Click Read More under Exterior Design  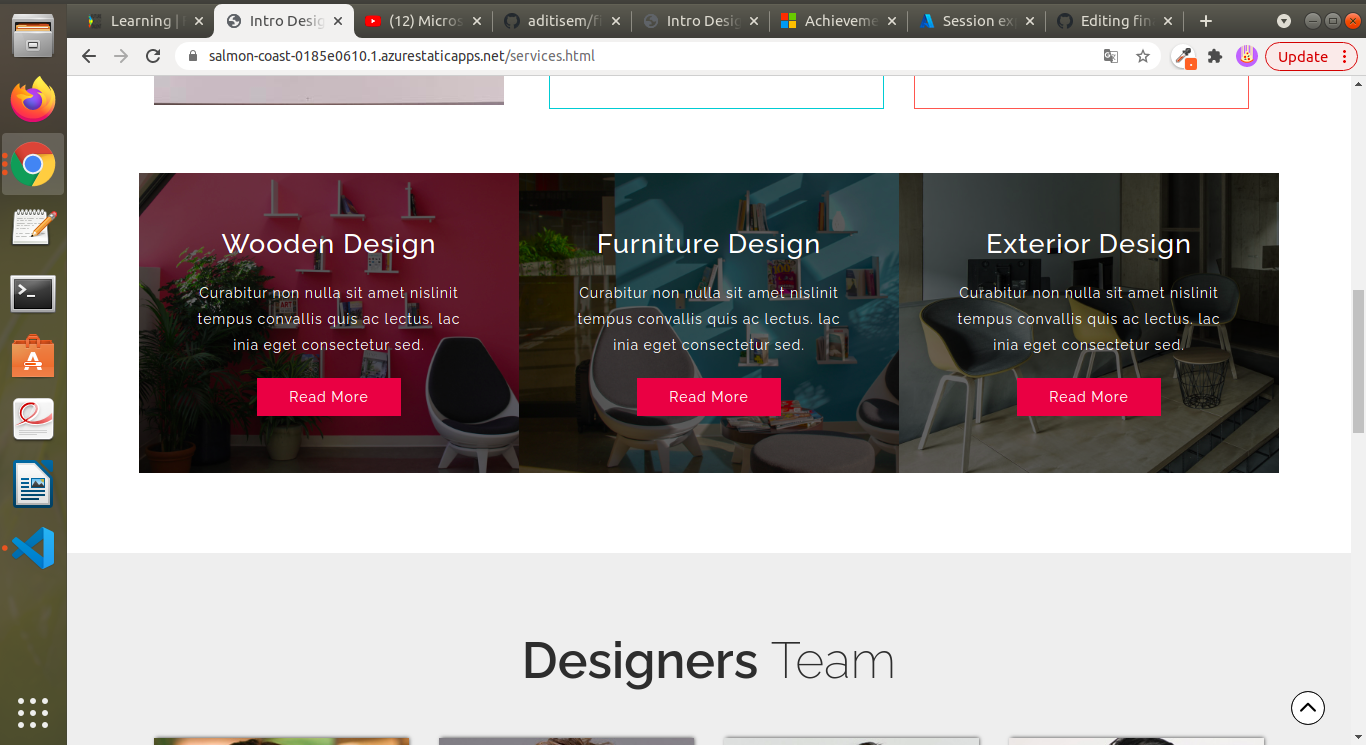tap(1089, 397)
